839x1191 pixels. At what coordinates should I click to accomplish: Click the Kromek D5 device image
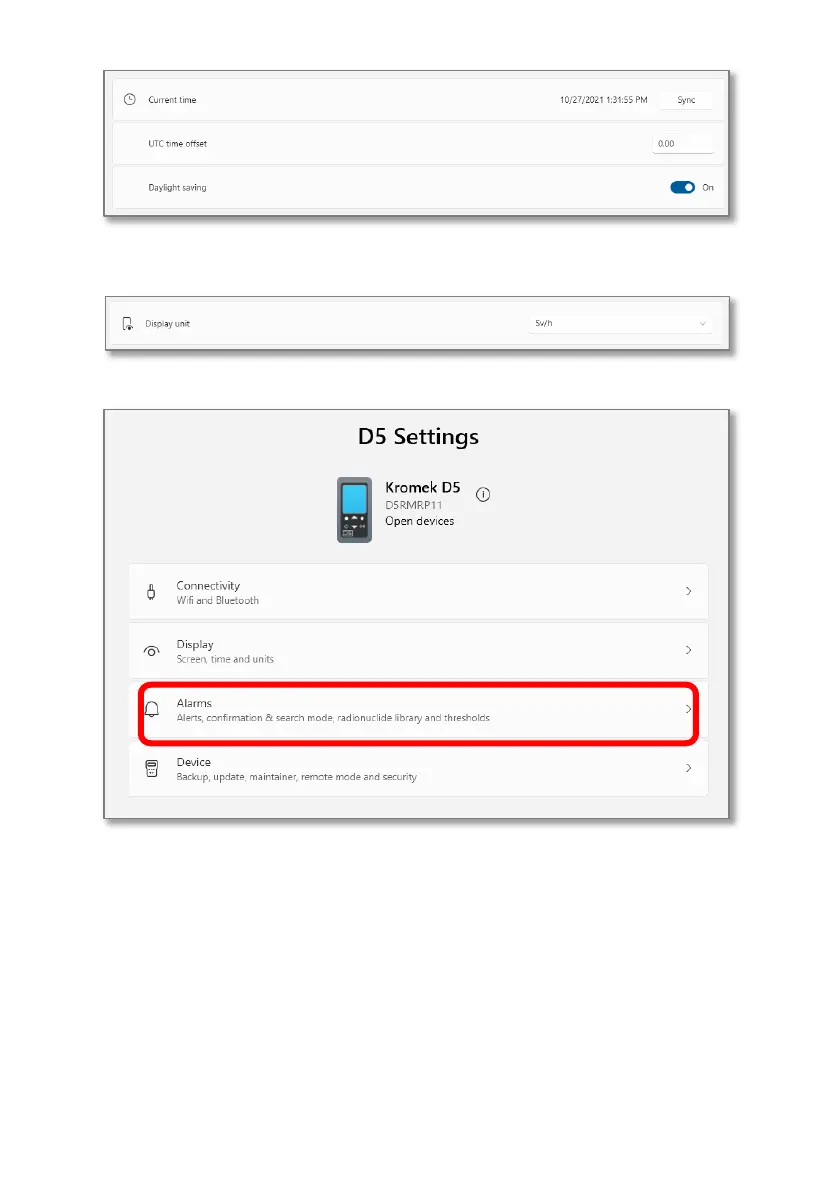point(355,510)
